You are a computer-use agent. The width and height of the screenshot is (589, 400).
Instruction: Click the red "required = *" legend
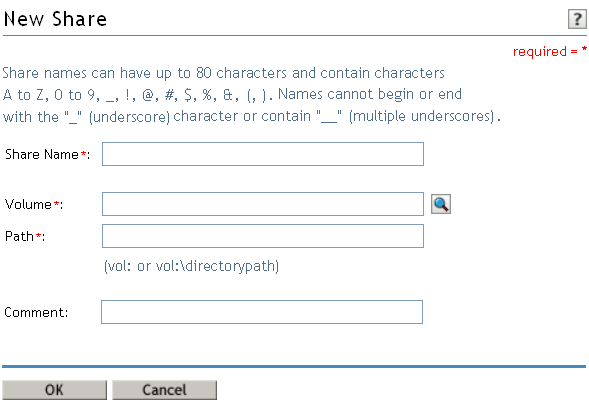click(x=550, y=51)
